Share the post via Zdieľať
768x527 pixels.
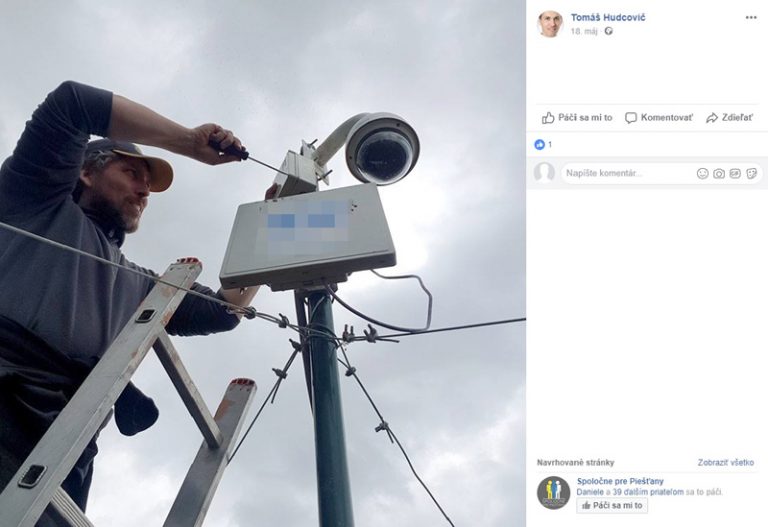729,118
